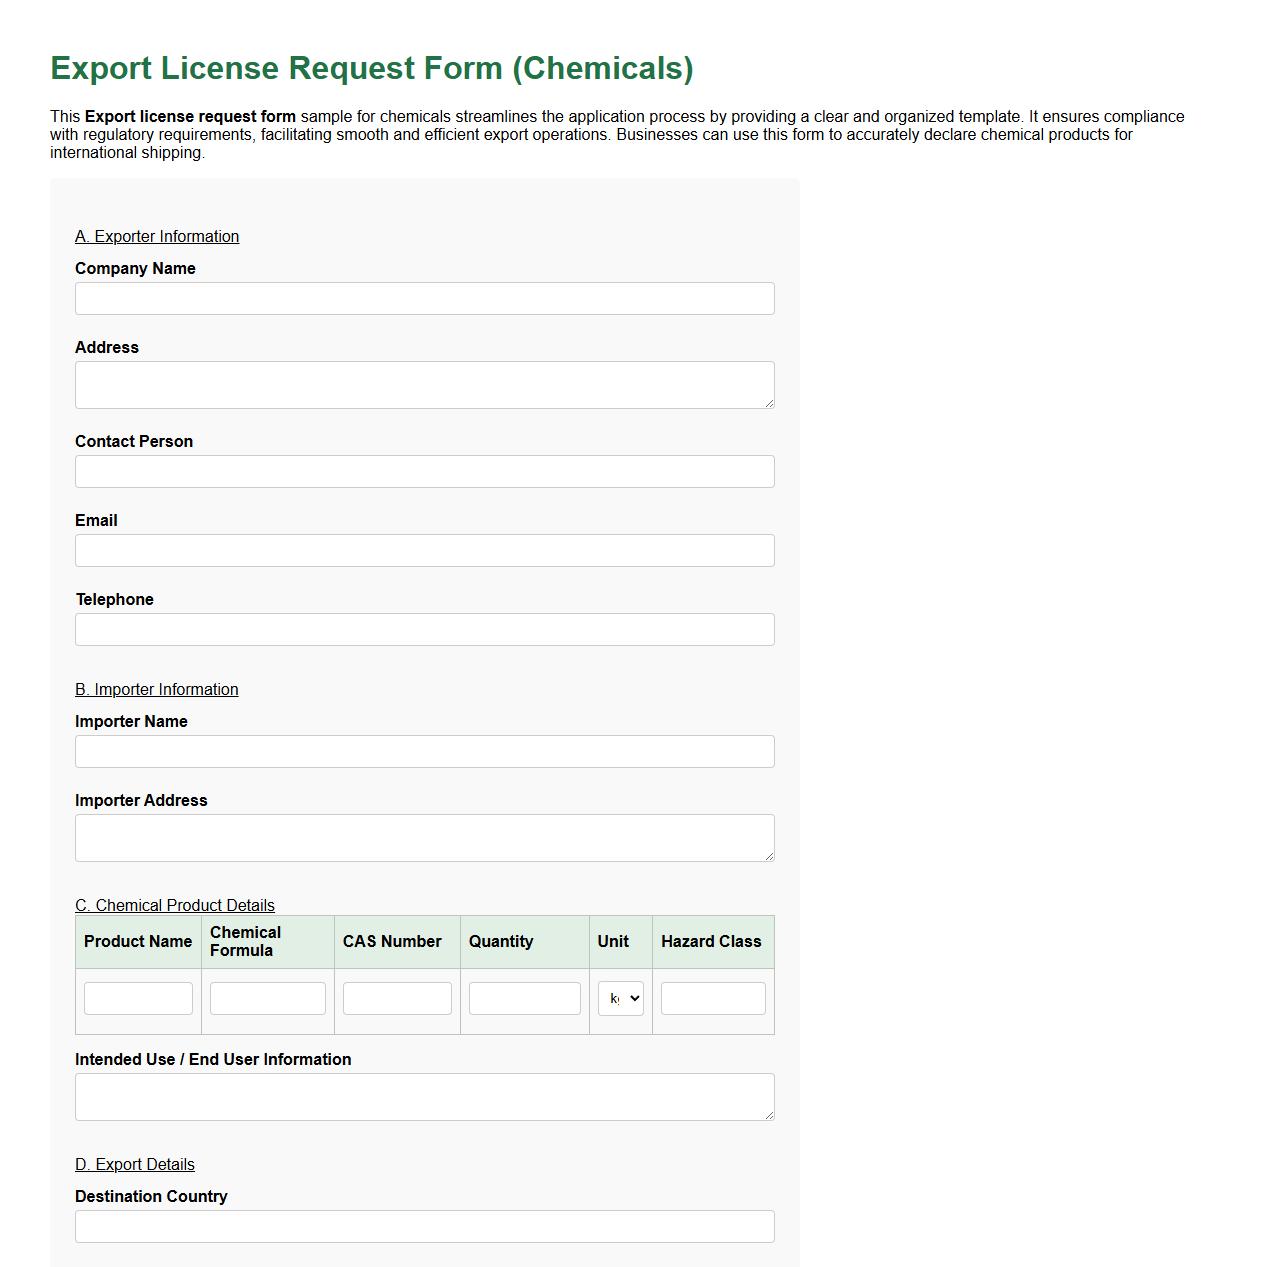This screenshot has width=1263, height=1267.
Task: Click the Hazard Class input box
Action: click(712, 998)
